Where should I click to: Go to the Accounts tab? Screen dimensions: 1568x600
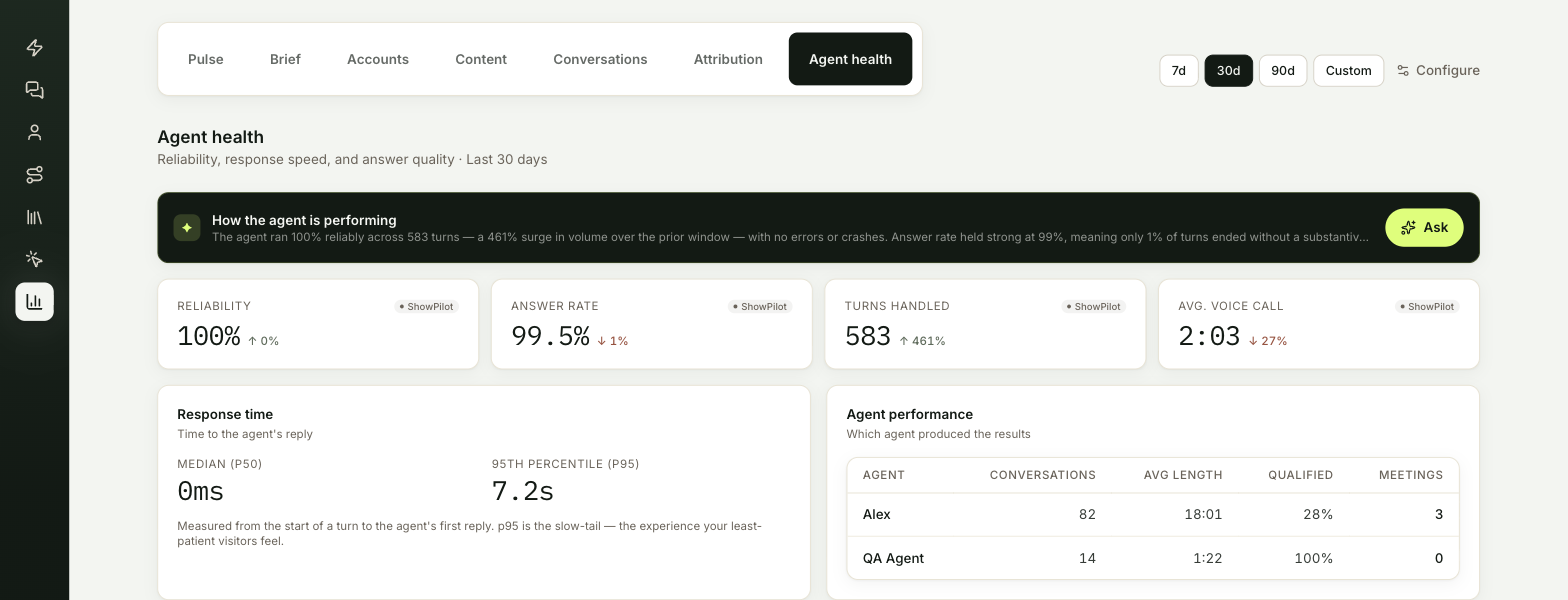378,59
